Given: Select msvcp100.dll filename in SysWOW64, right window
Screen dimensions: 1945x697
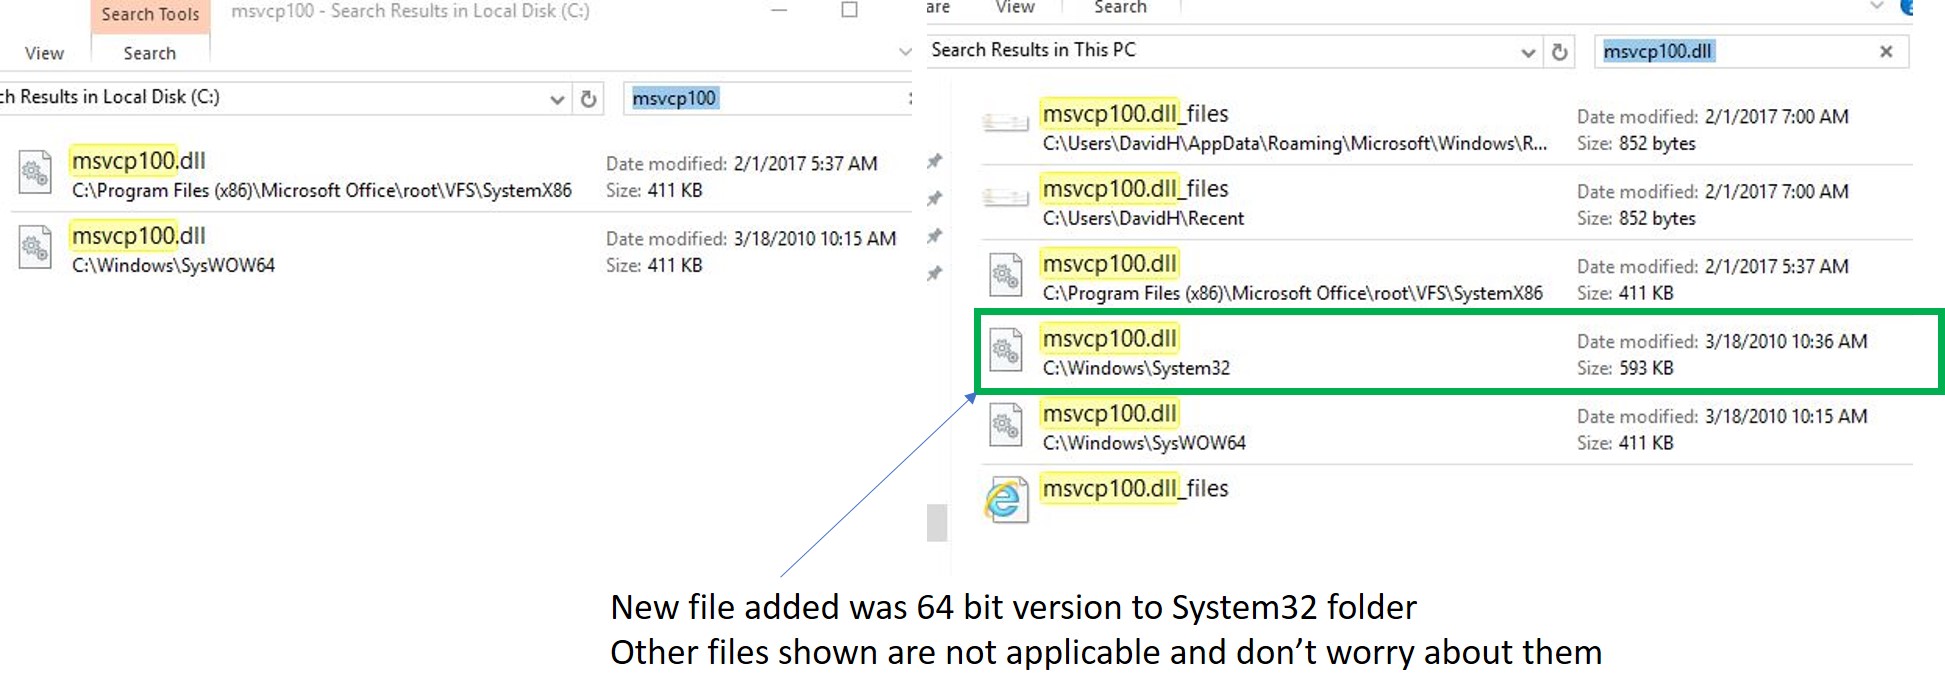Looking at the screenshot, I should click(1109, 414).
